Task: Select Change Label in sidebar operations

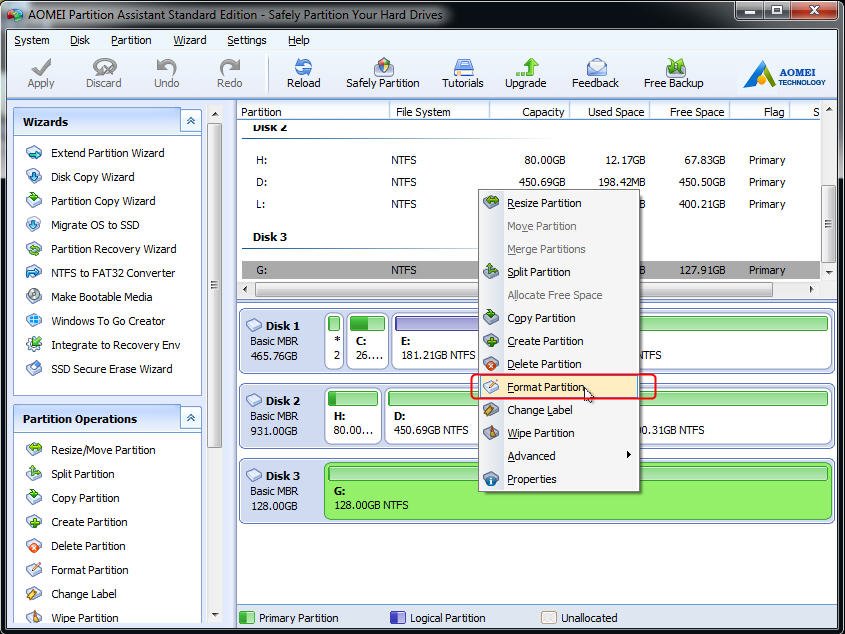Action: coord(71,594)
